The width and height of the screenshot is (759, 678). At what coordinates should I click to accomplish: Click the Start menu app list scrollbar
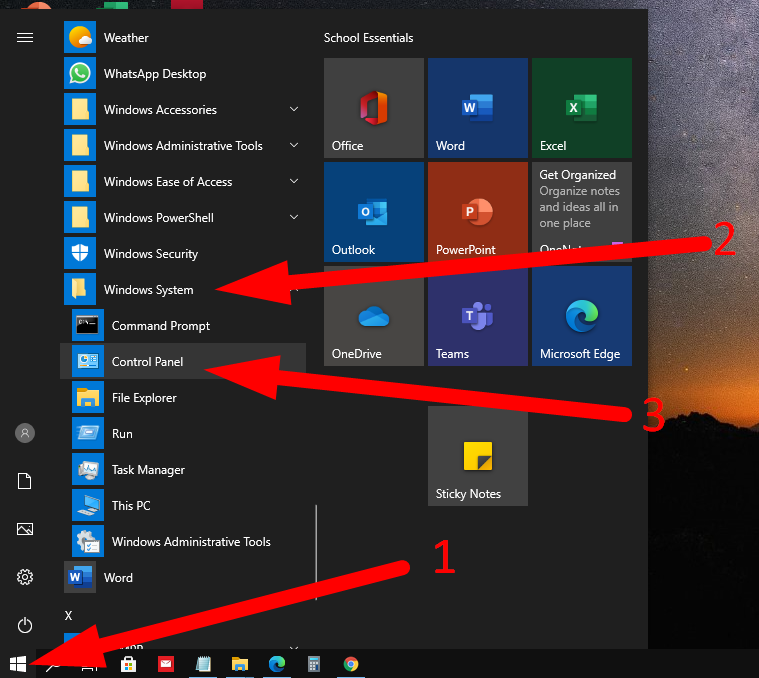click(x=316, y=552)
